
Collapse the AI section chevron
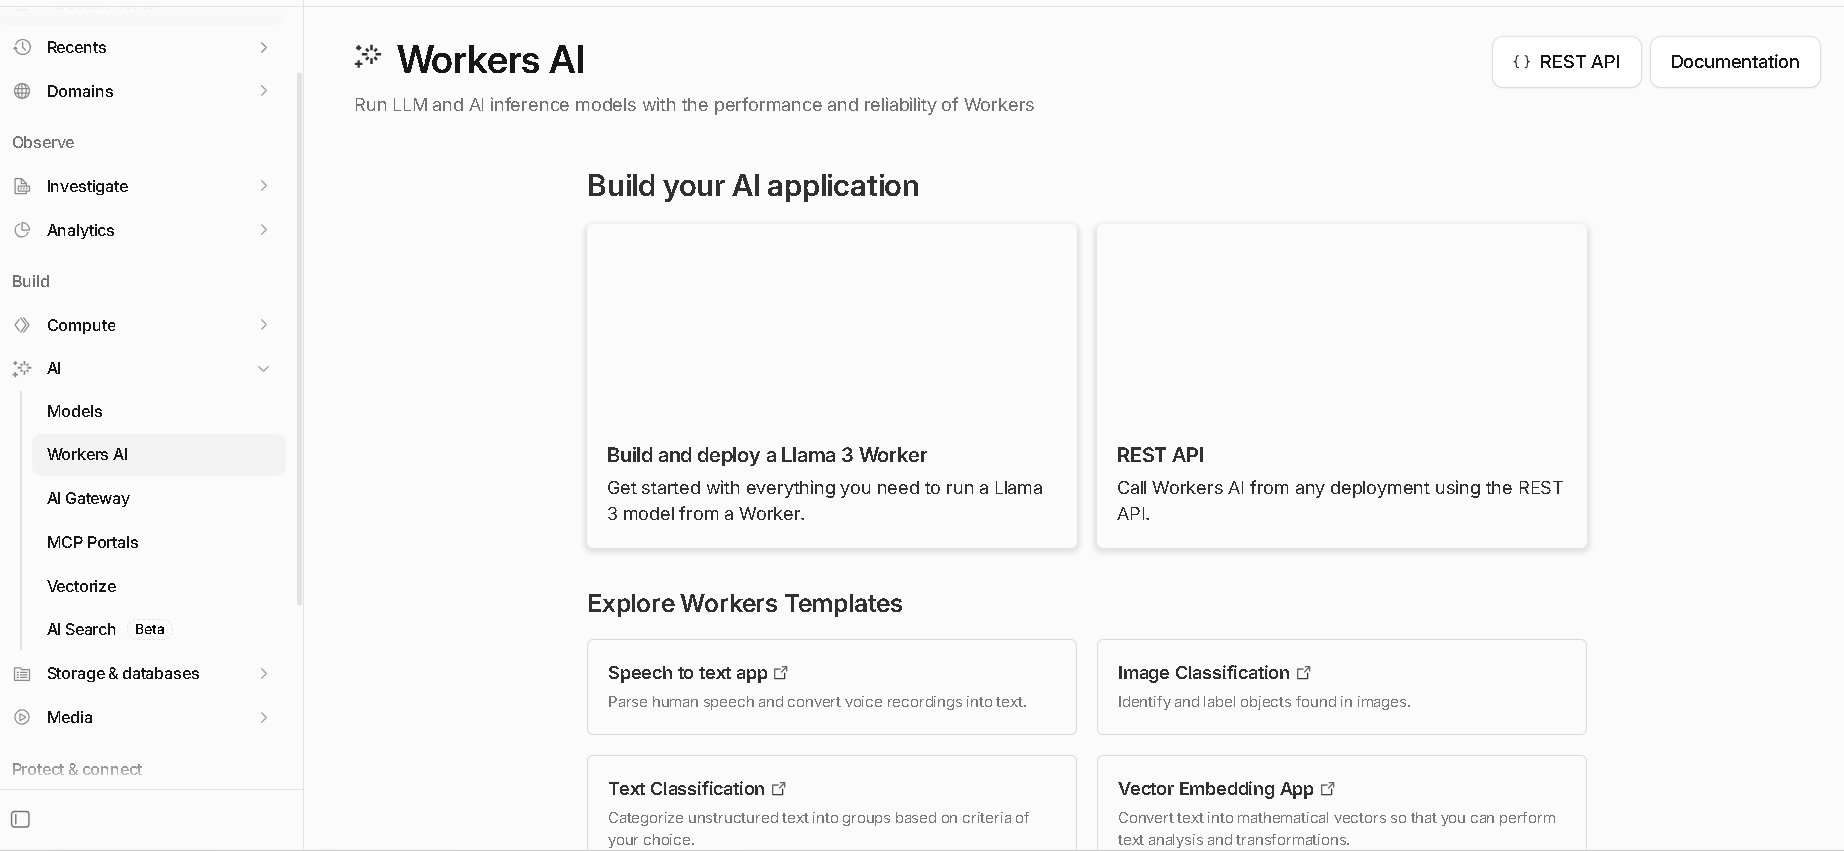264,369
